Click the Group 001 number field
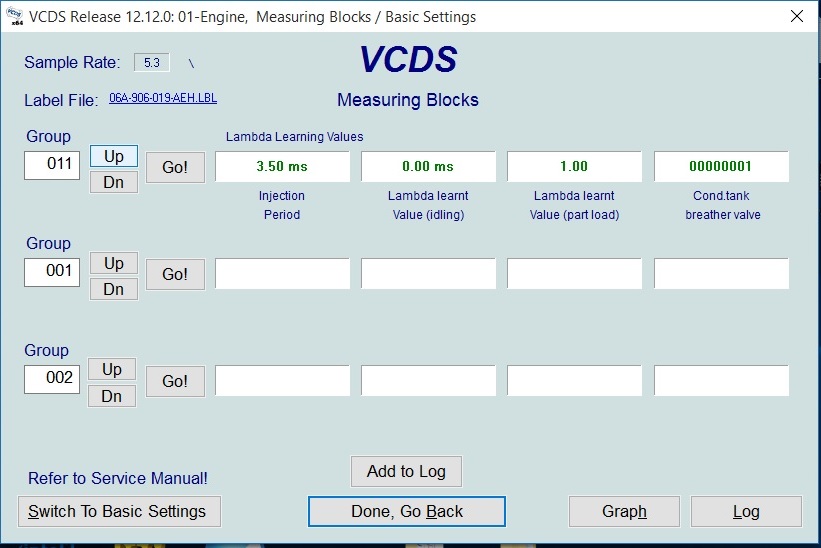This screenshot has width=821, height=548. coord(52,271)
